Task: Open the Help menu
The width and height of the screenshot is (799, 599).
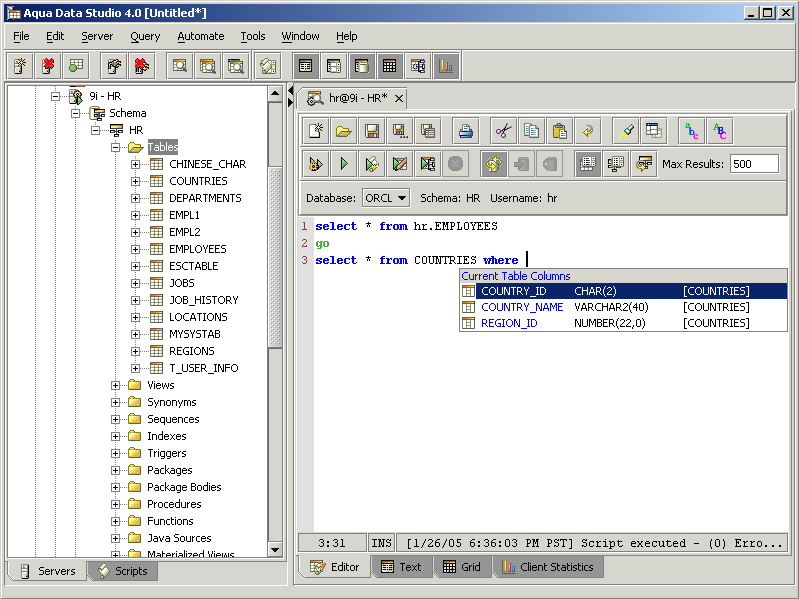Action: [x=347, y=36]
